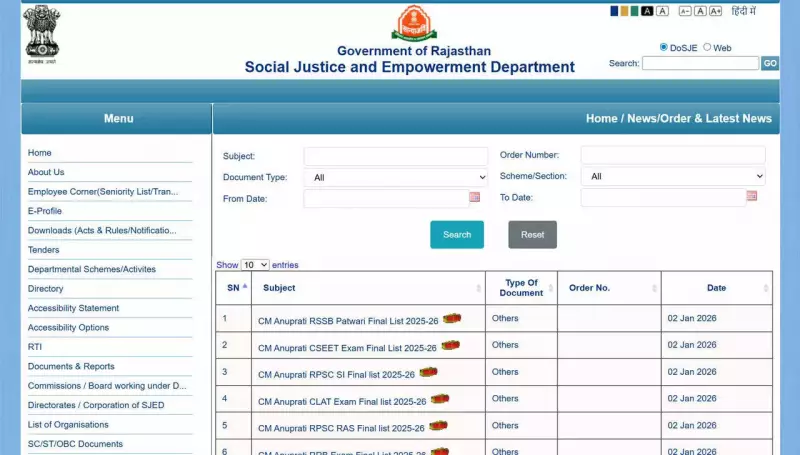Image resolution: width=800 pixels, height=455 pixels.
Task: Click the new badge beside CLAT Exam
Action: tap(440, 399)
